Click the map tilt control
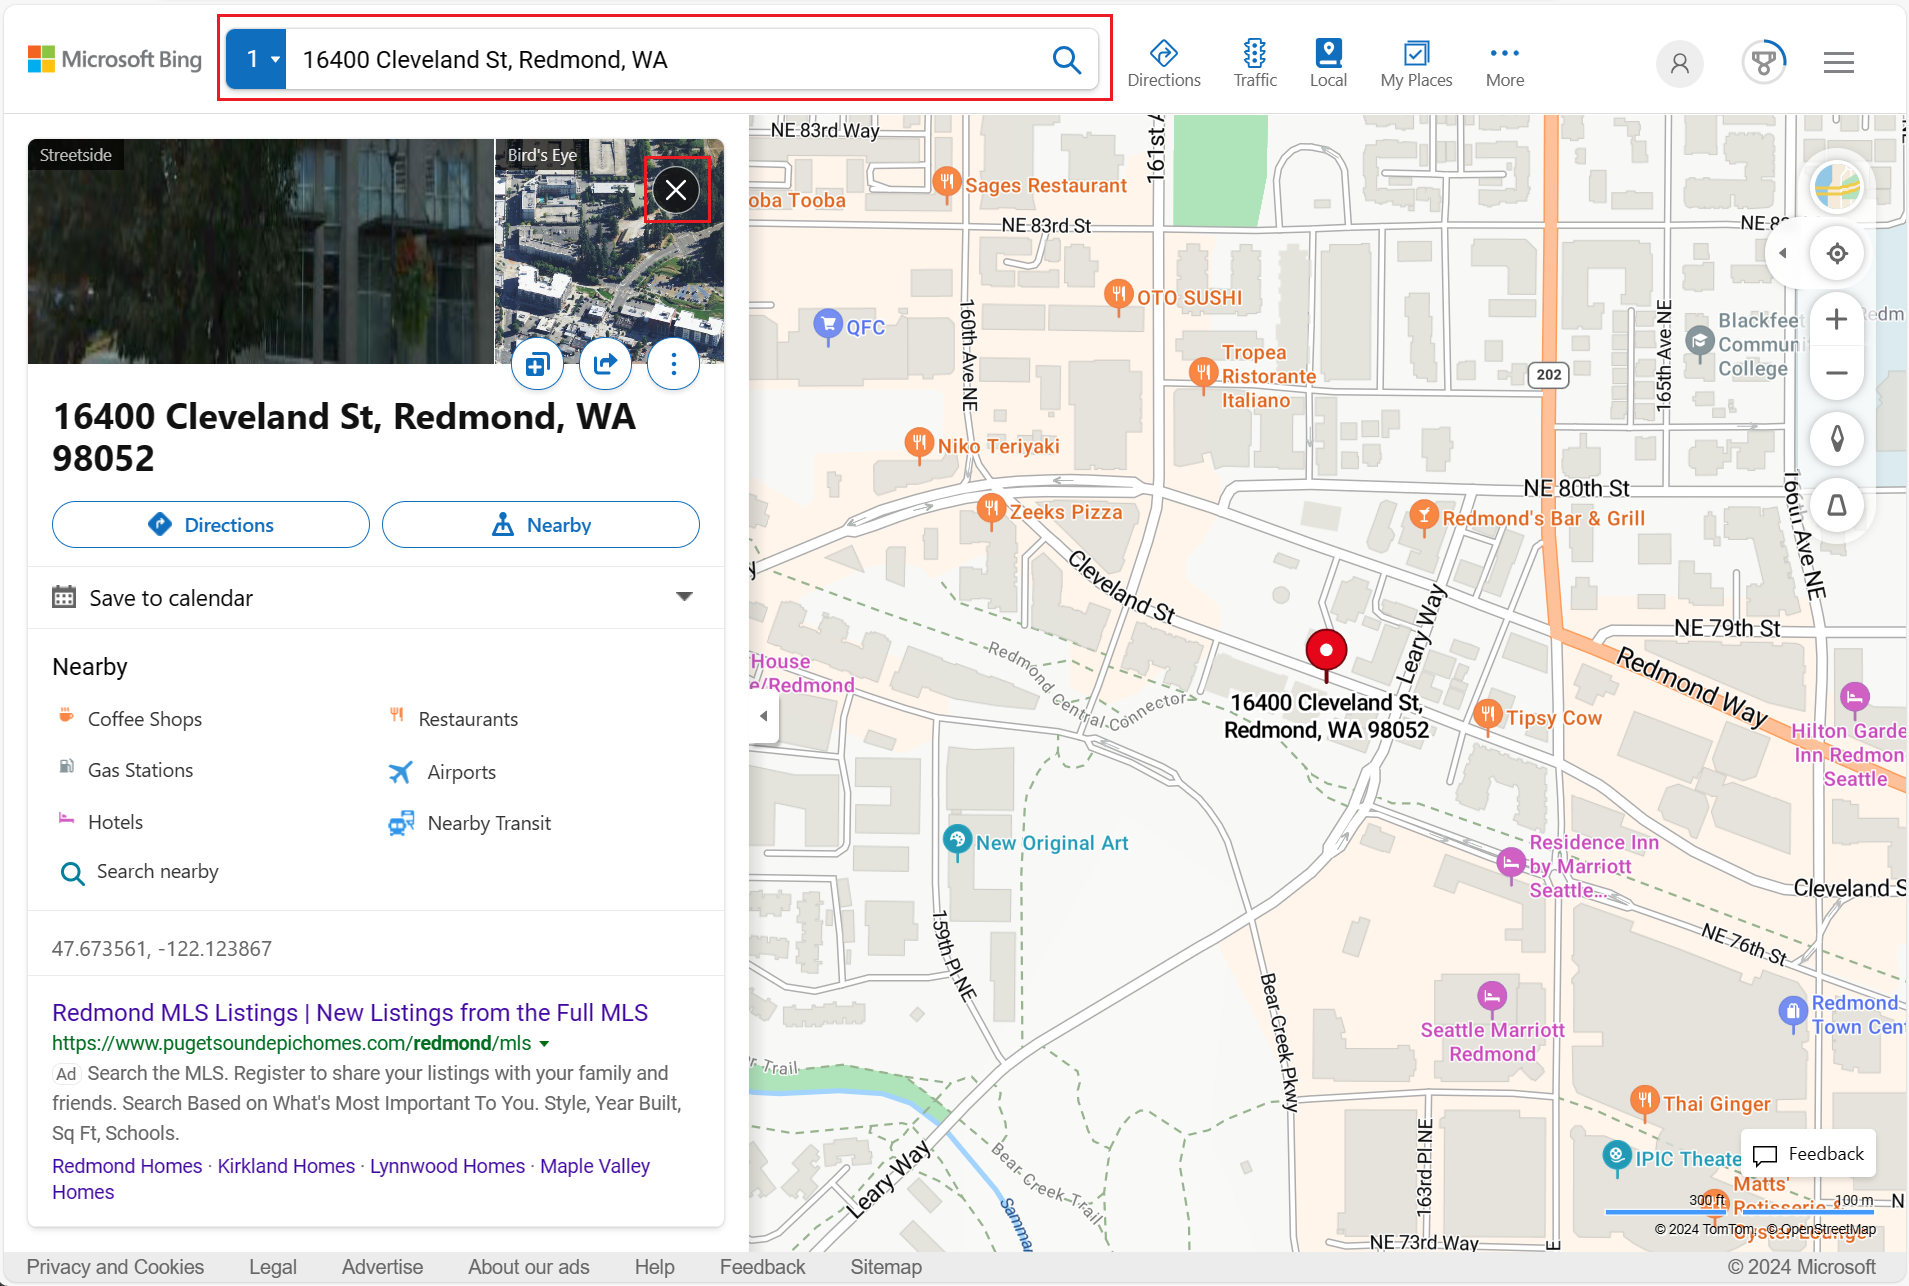Screen dimensions: 1909x1286 tap(1837, 505)
